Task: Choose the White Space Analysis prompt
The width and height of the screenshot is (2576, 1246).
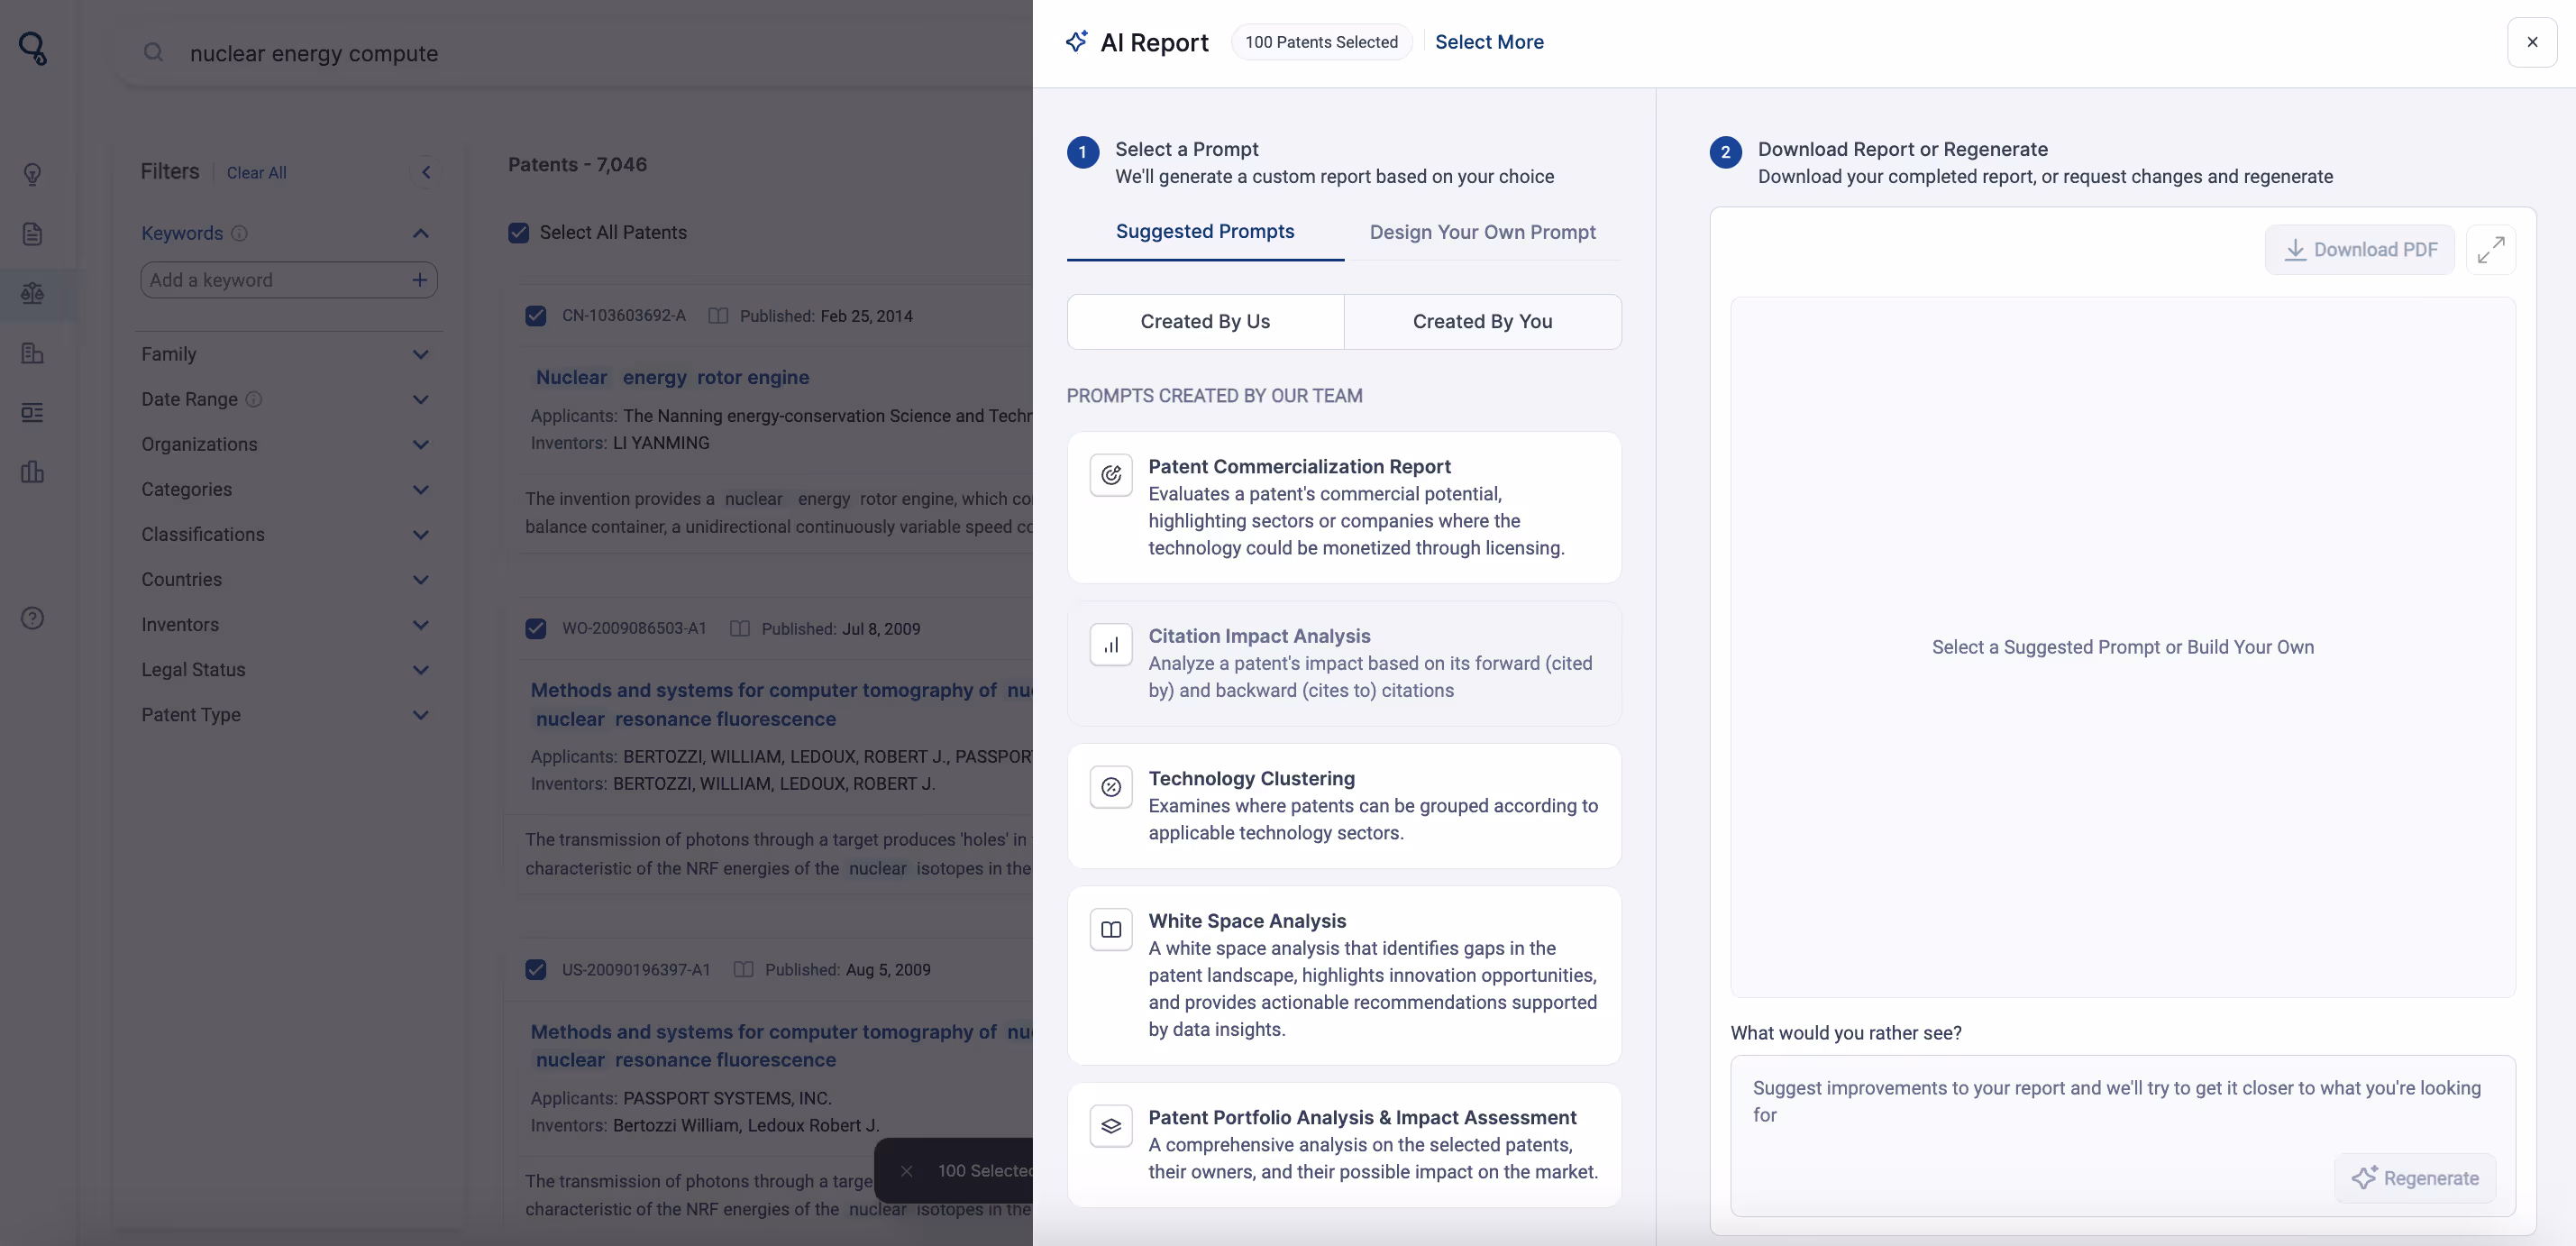Action: [x=1344, y=975]
